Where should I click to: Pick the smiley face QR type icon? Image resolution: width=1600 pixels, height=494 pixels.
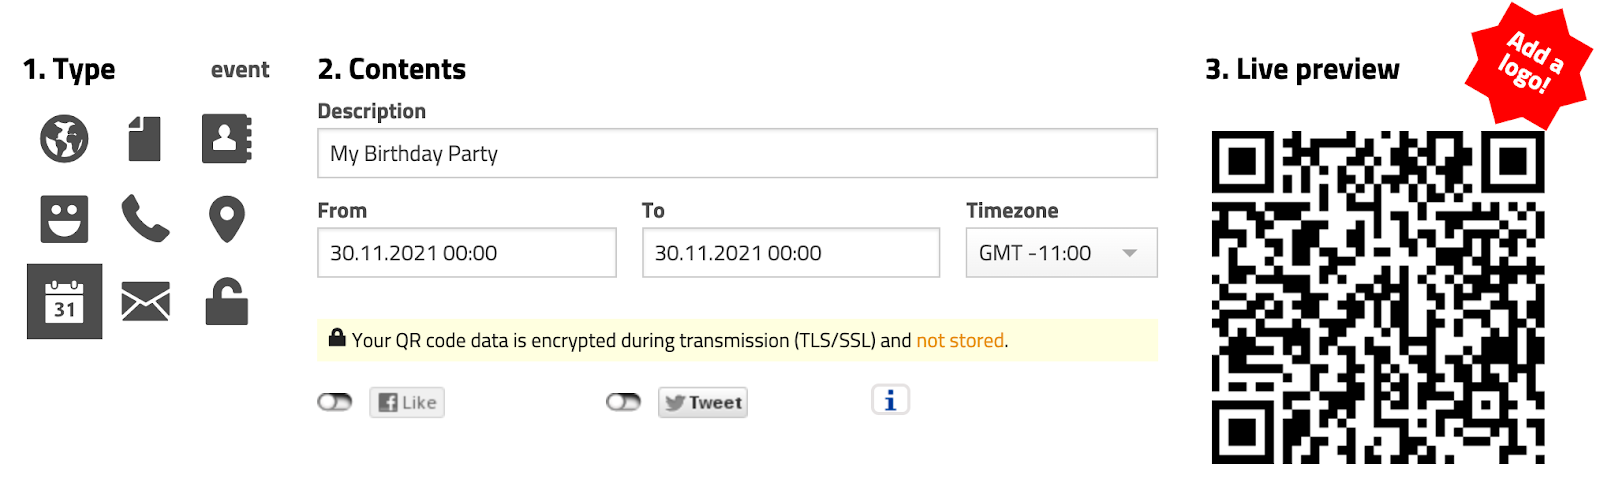pos(64,219)
